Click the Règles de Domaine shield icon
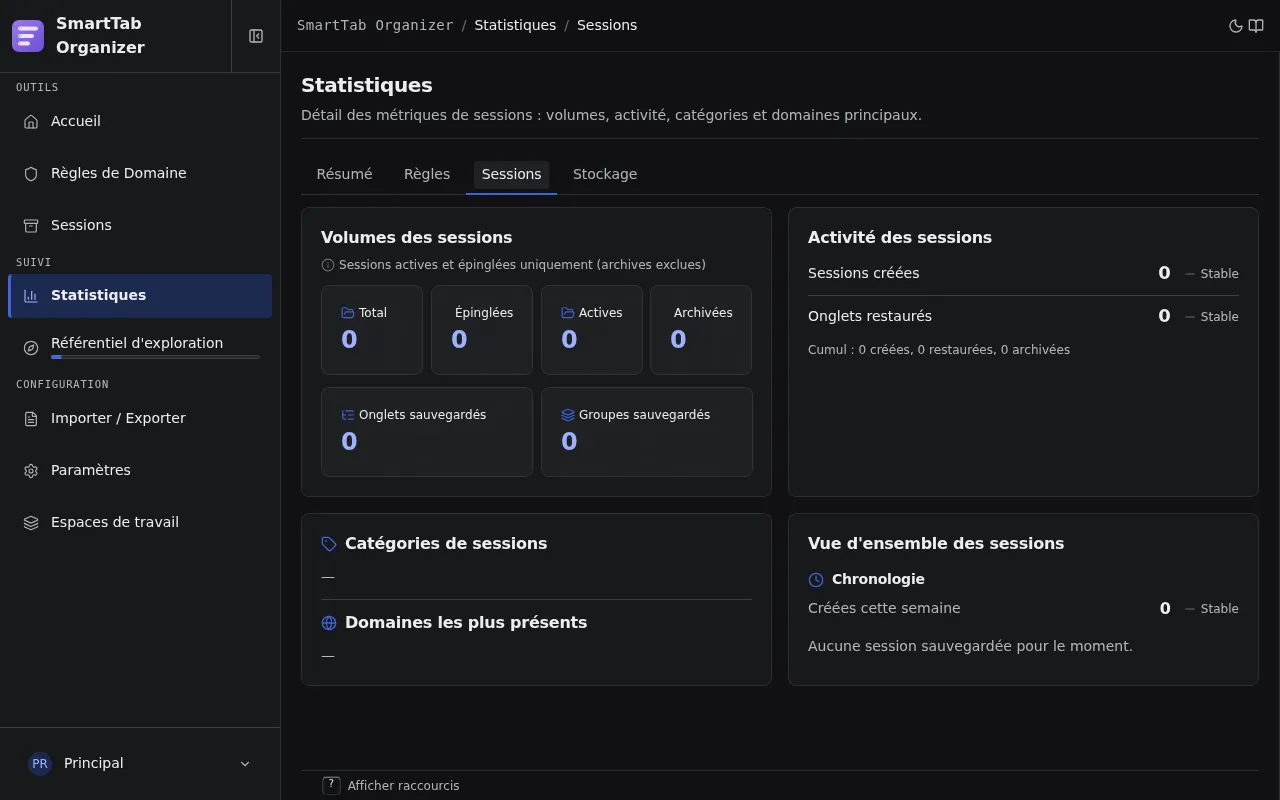This screenshot has width=1280, height=800. (31, 174)
